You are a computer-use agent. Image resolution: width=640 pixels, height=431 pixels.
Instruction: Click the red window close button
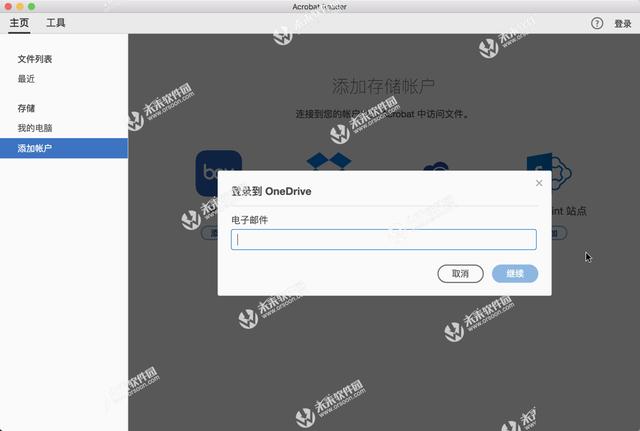pyautogui.click(x=8, y=7)
